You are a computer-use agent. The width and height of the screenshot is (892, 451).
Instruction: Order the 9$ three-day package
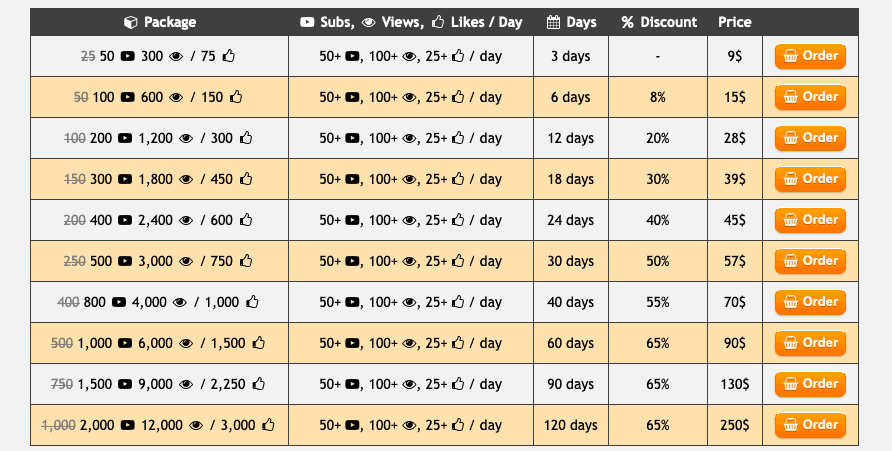pyautogui.click(x=810, y=56)
